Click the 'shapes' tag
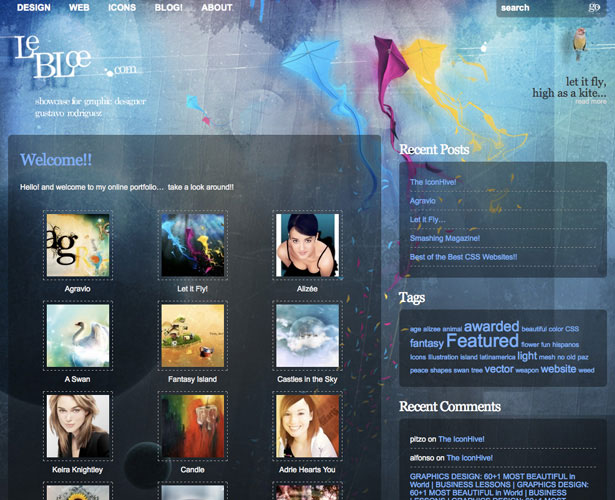Viewport: 615px width, 500px height. pos(441,370)
